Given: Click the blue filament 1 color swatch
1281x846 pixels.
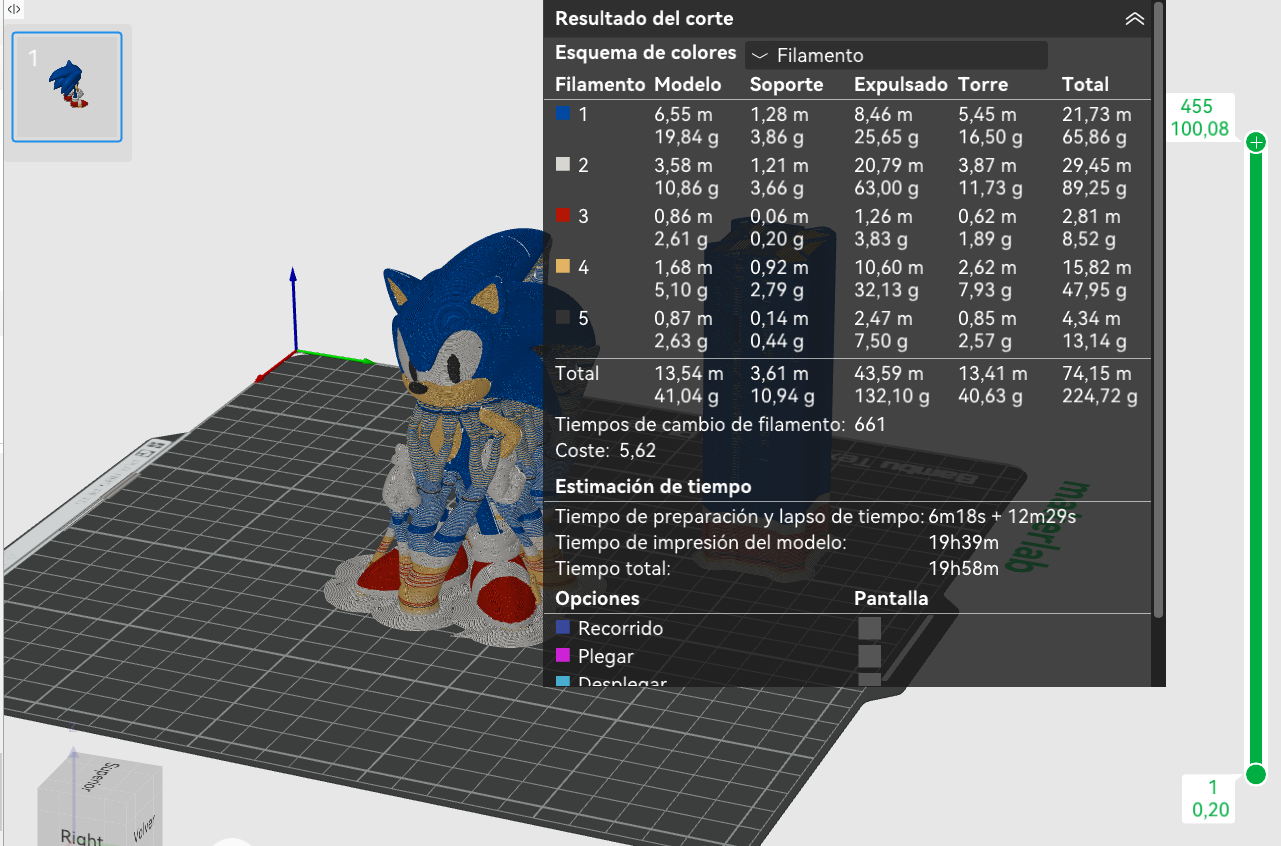Looking at the screenshot, I should click(563, 114).
